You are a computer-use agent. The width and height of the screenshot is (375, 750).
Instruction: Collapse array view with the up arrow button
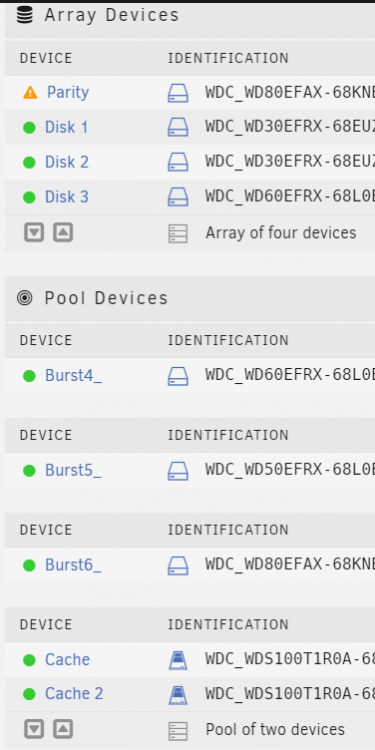[63, 233]
